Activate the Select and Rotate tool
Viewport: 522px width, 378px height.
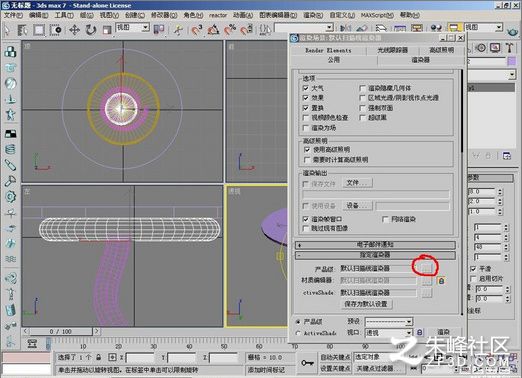pyautogui.click(x=90, y=30)
